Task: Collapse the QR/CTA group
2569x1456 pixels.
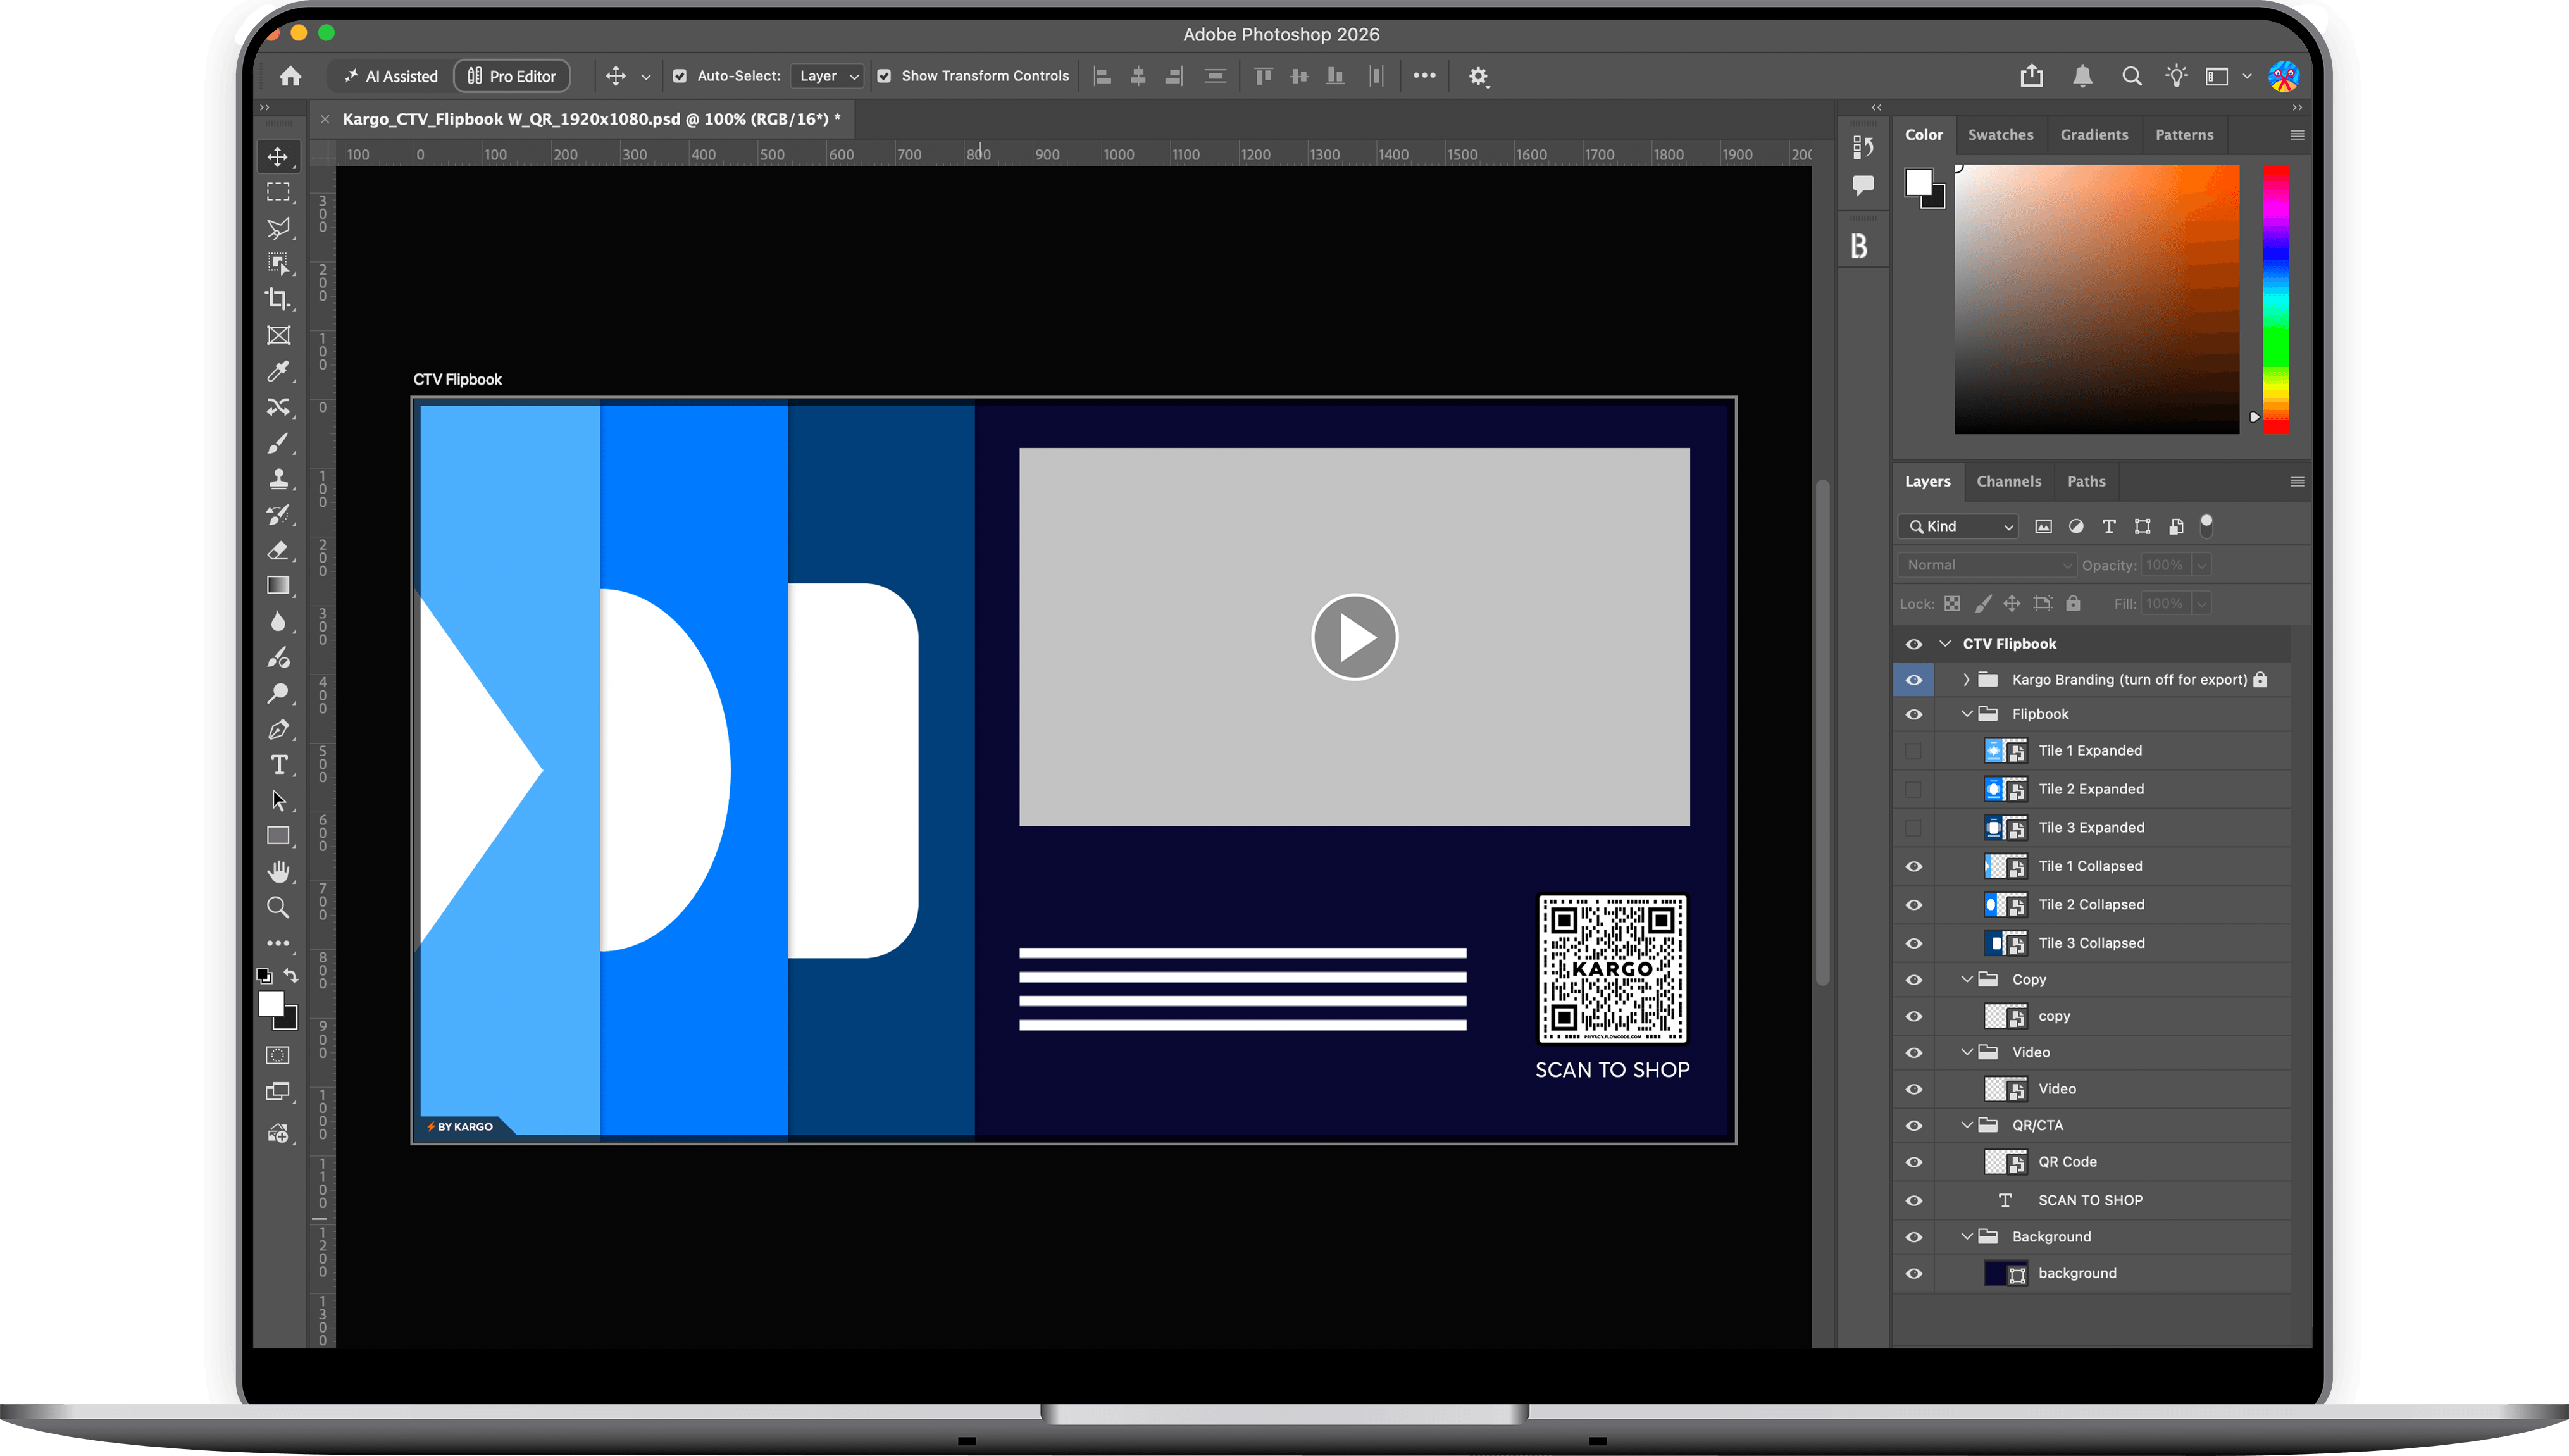Action: (x=1966, y=1125)
